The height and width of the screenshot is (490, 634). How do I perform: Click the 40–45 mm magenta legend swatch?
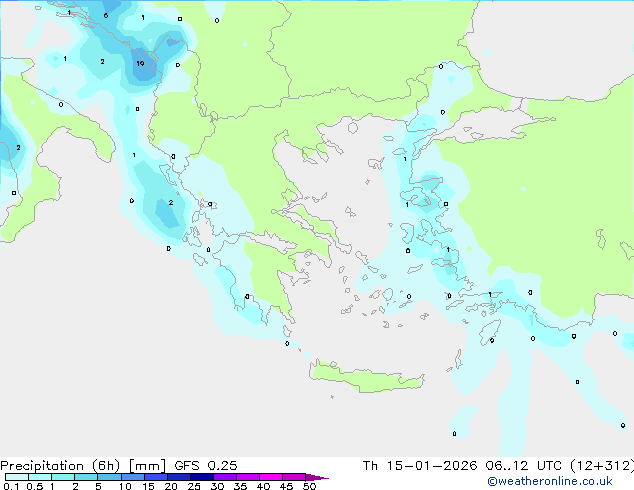271,477
